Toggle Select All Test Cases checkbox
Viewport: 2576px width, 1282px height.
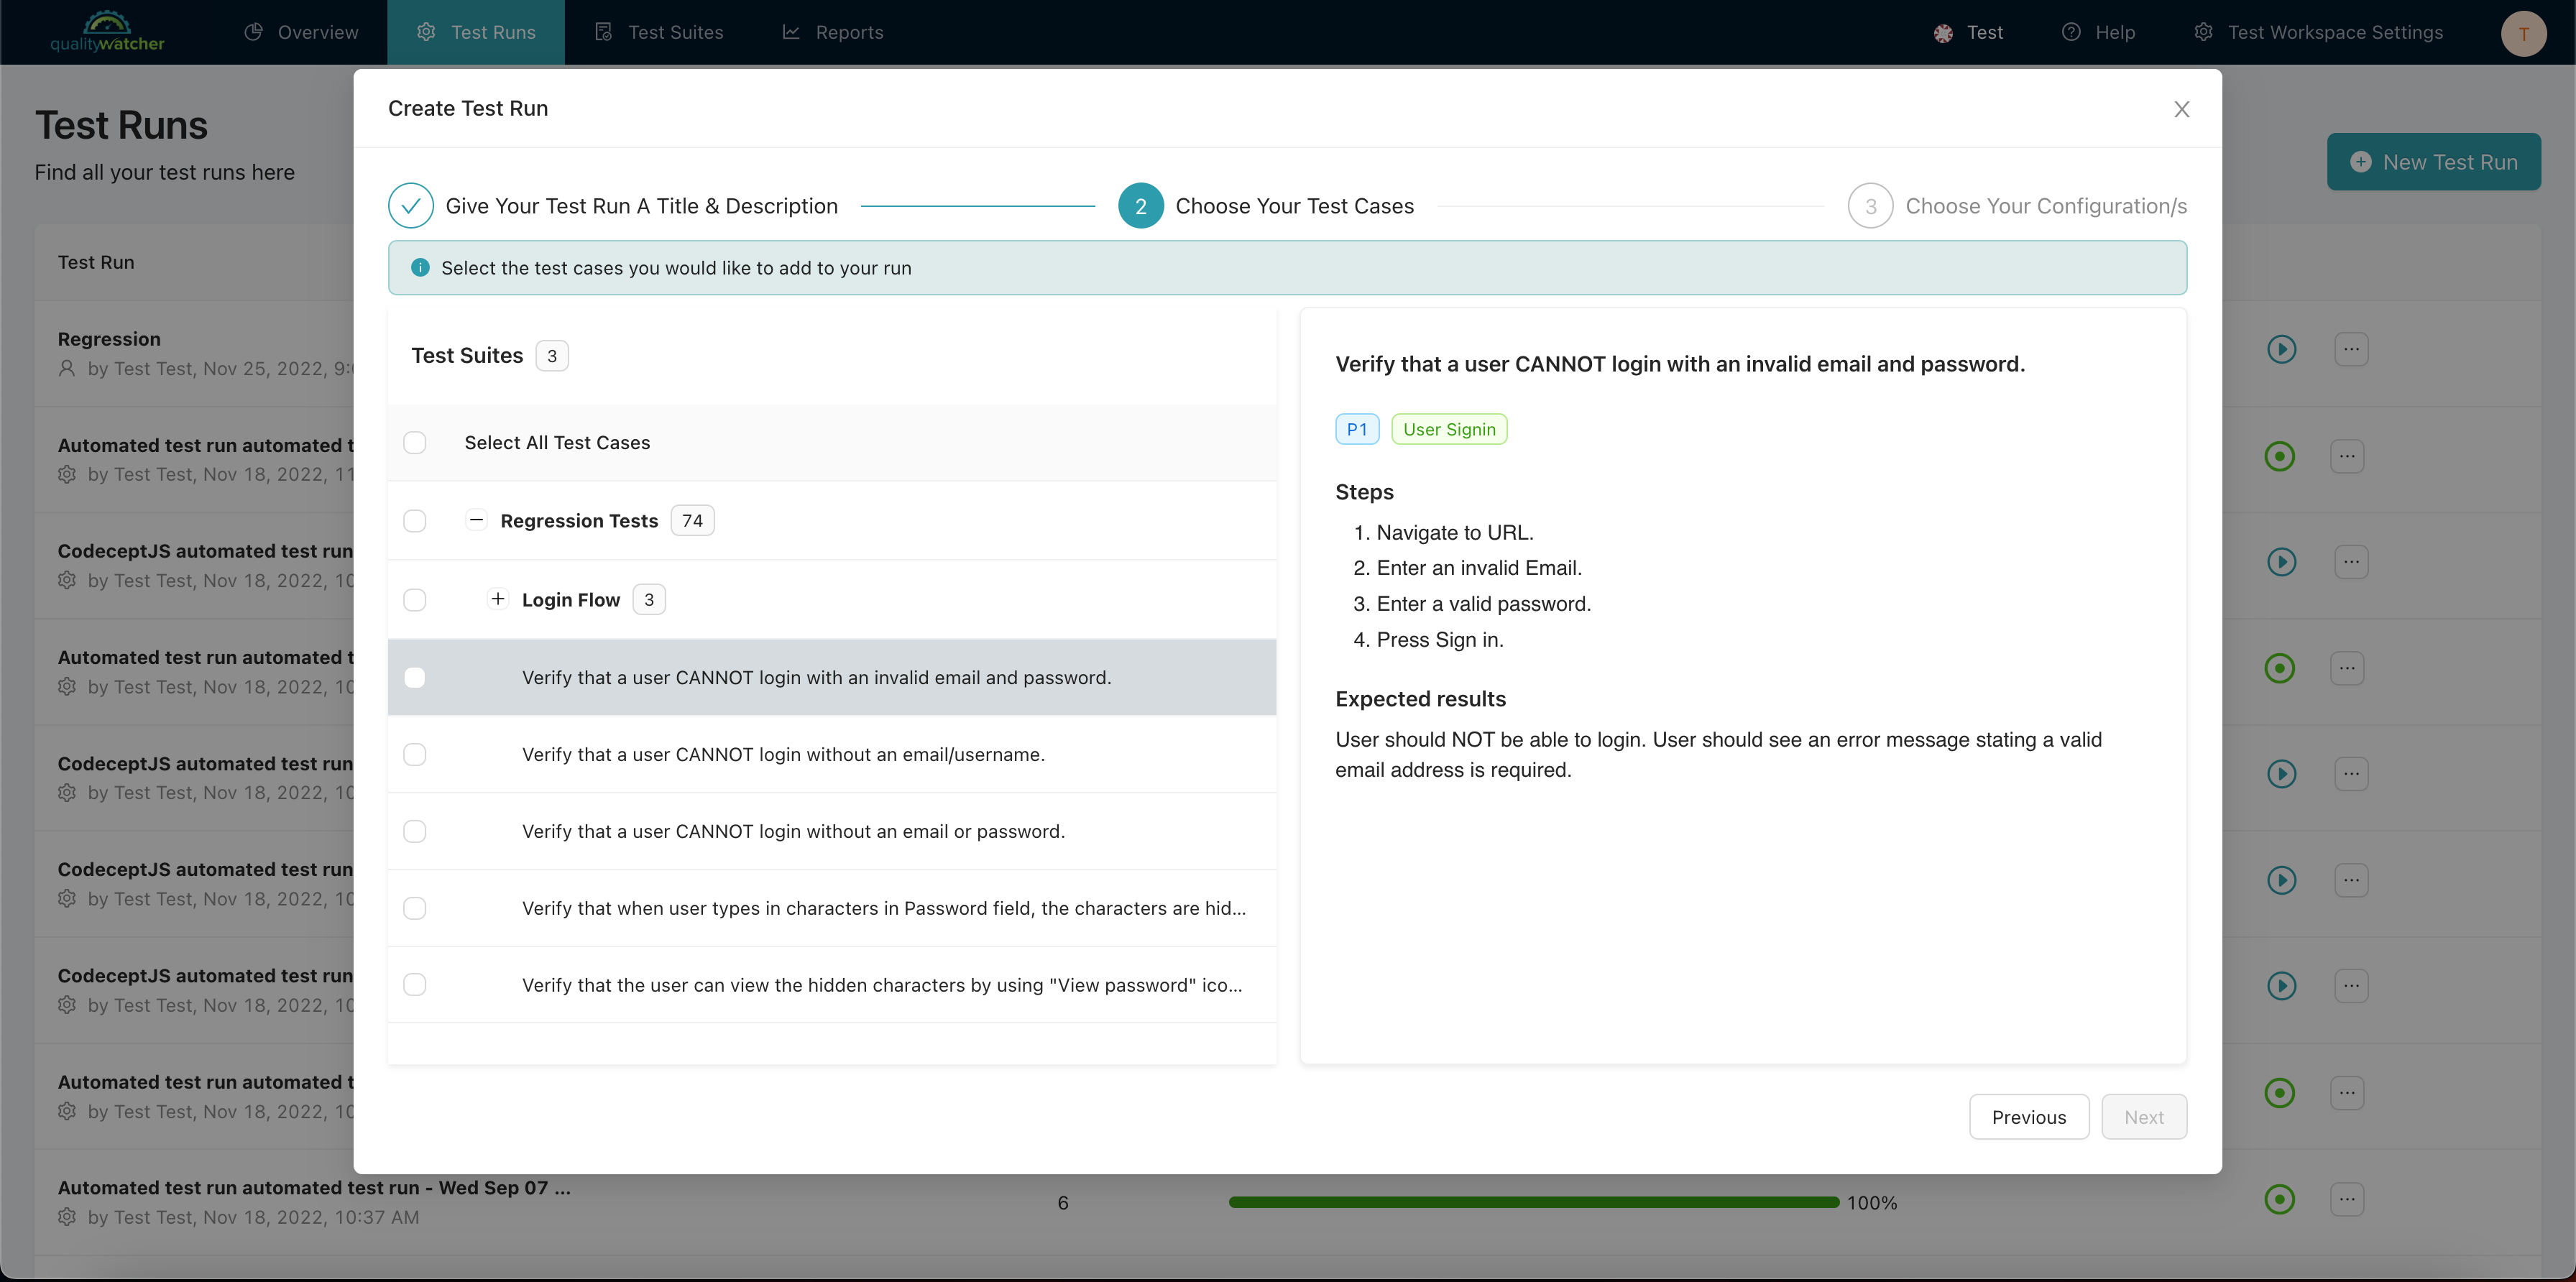(414, 442)
